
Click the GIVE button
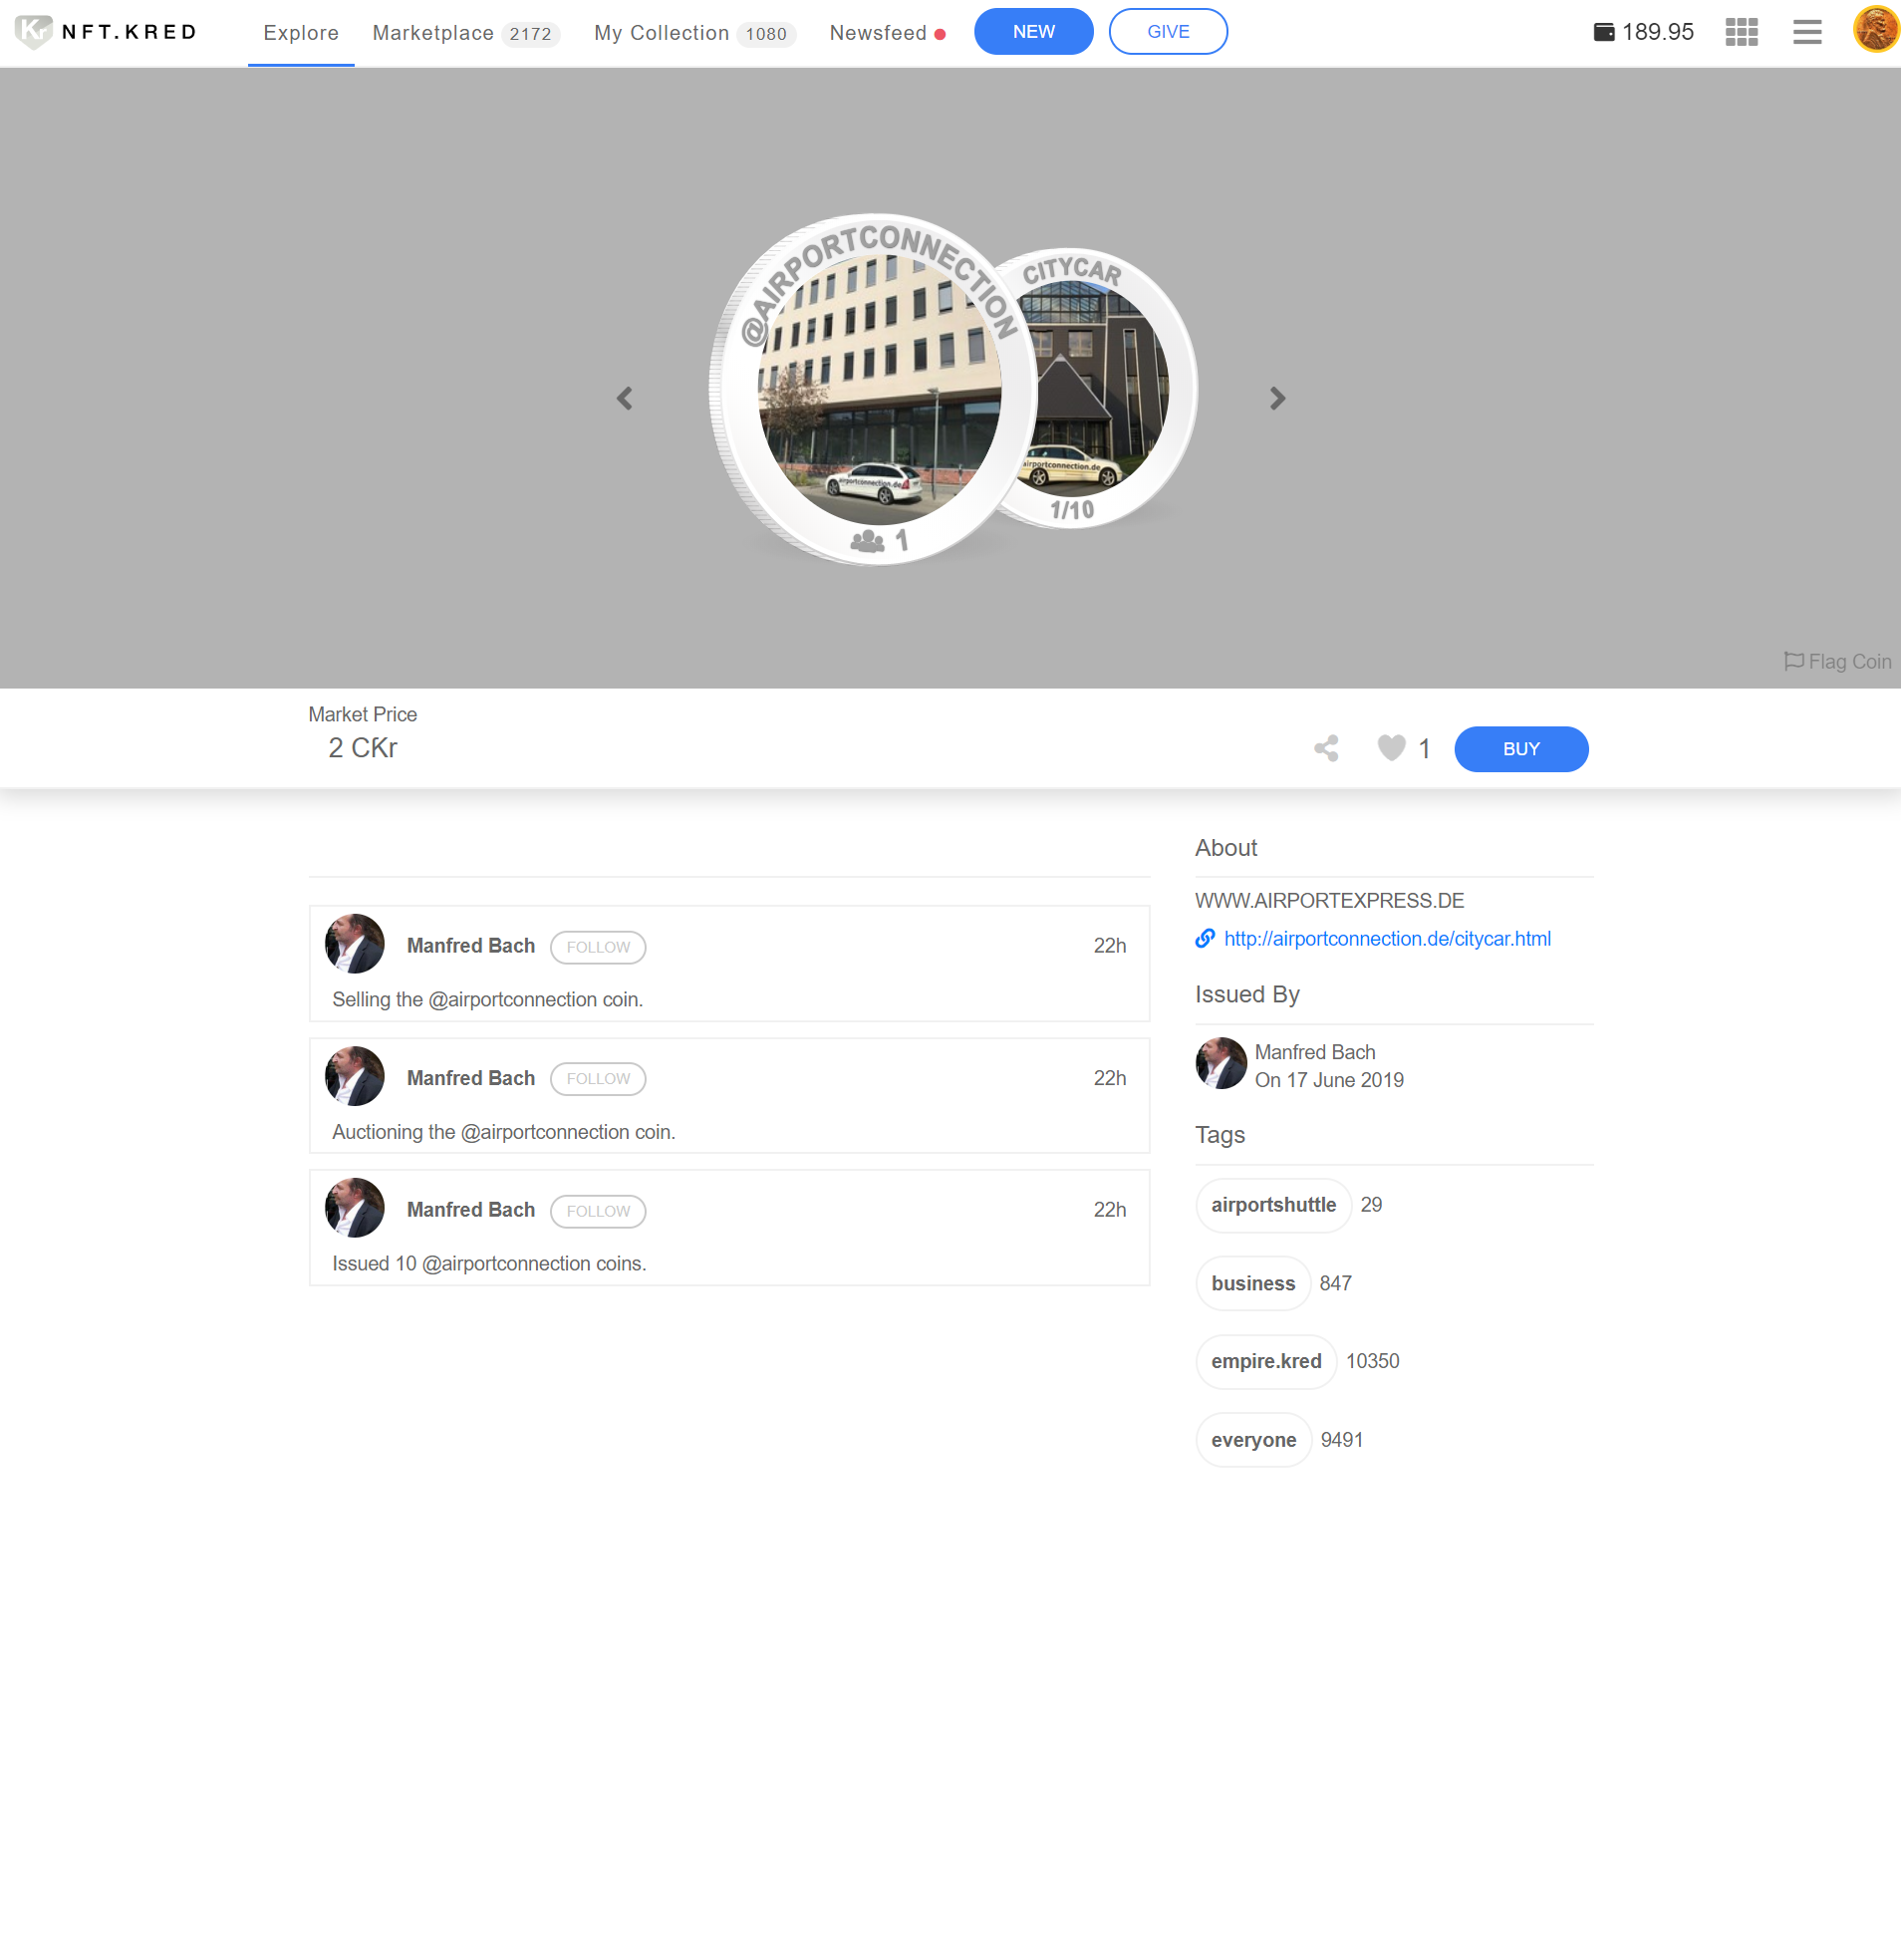pyautogui.click(x=1168, y=32)
